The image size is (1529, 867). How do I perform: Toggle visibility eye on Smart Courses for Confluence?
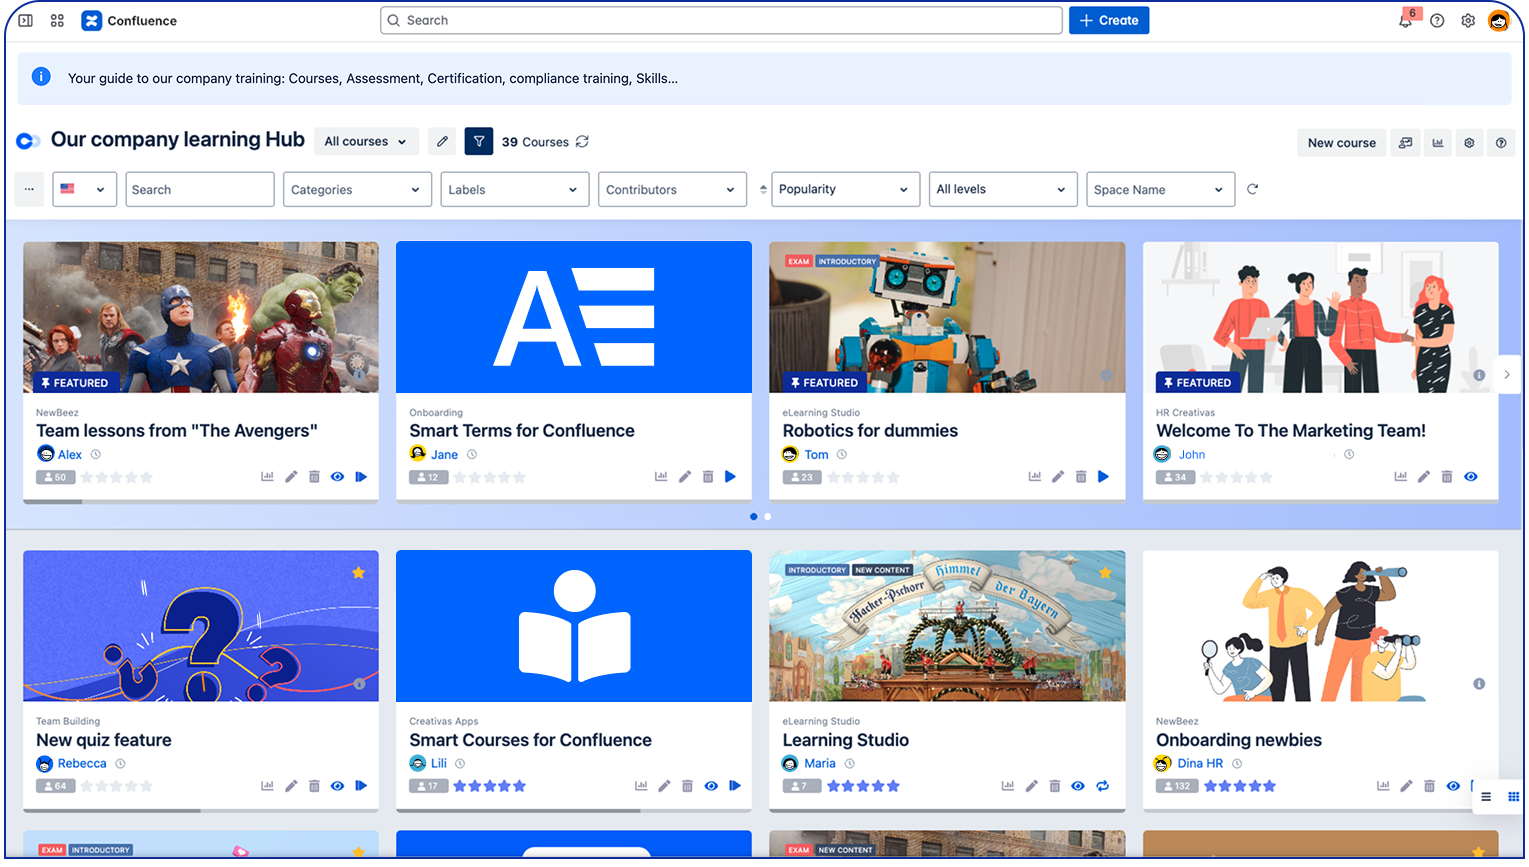coord(711,786)
